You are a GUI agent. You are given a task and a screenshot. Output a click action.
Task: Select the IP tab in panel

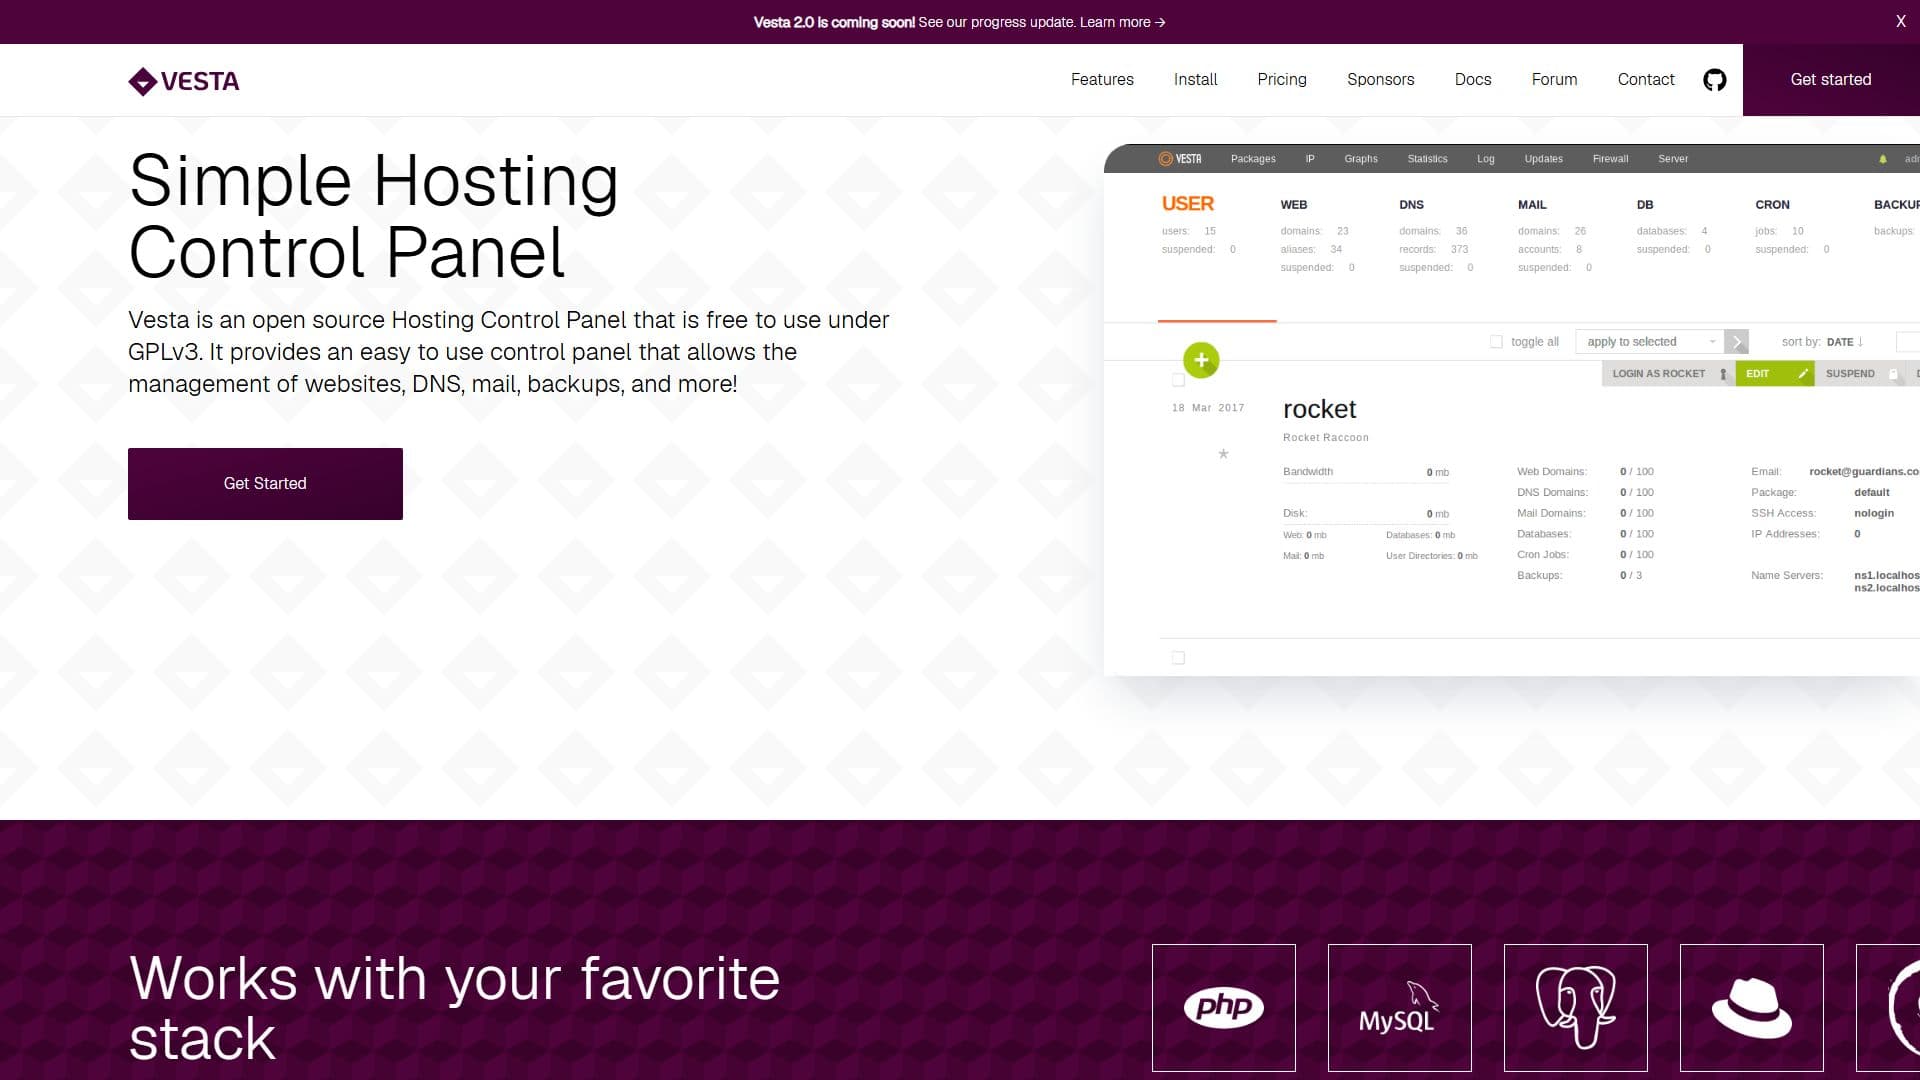click(1310, 159)
